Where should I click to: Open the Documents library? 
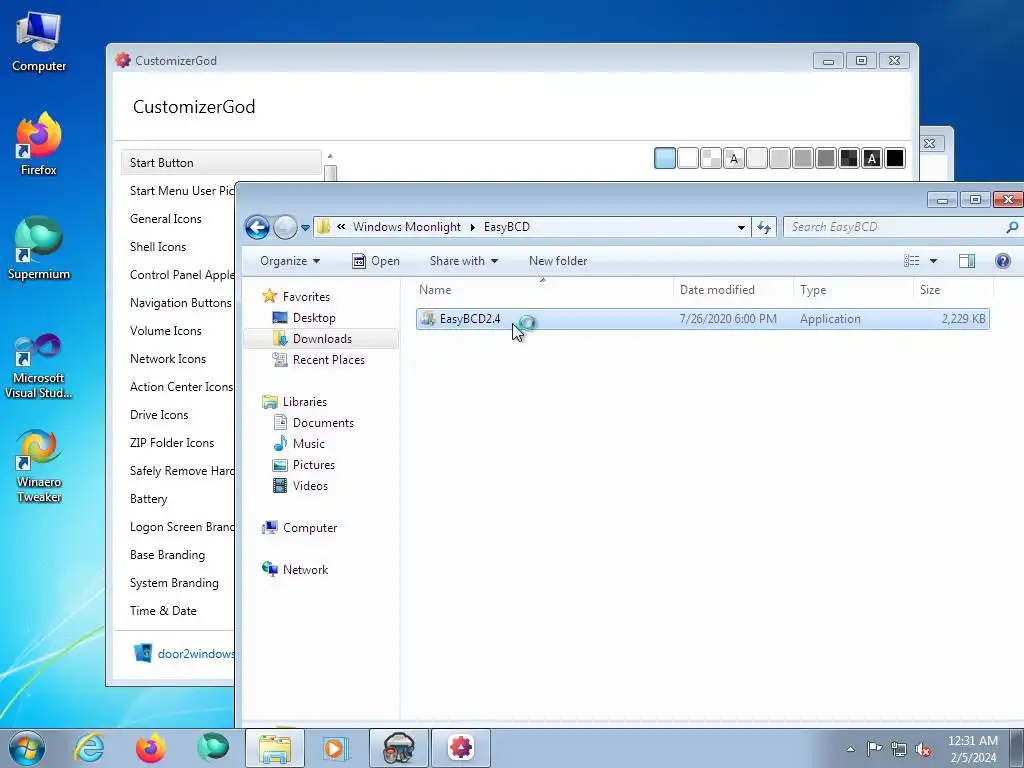[323, 423]
